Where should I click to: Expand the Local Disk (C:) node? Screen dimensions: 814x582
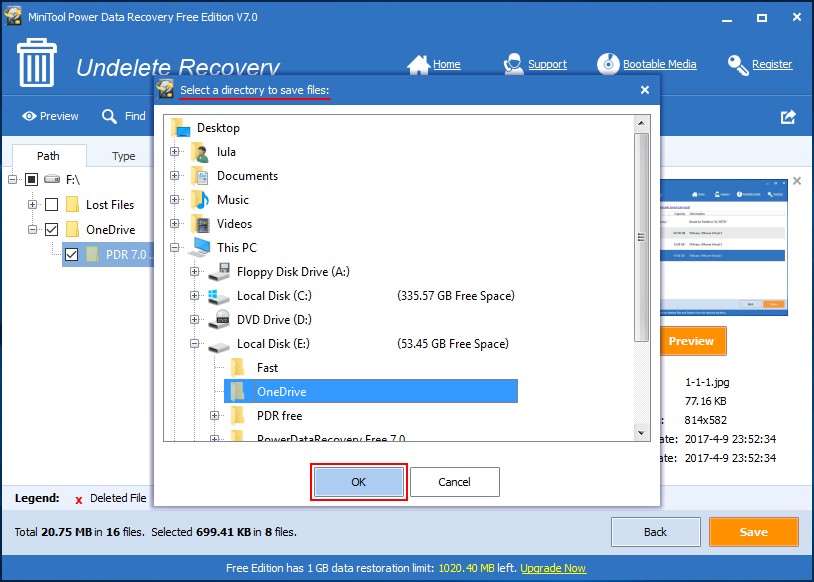click(194, 295)
